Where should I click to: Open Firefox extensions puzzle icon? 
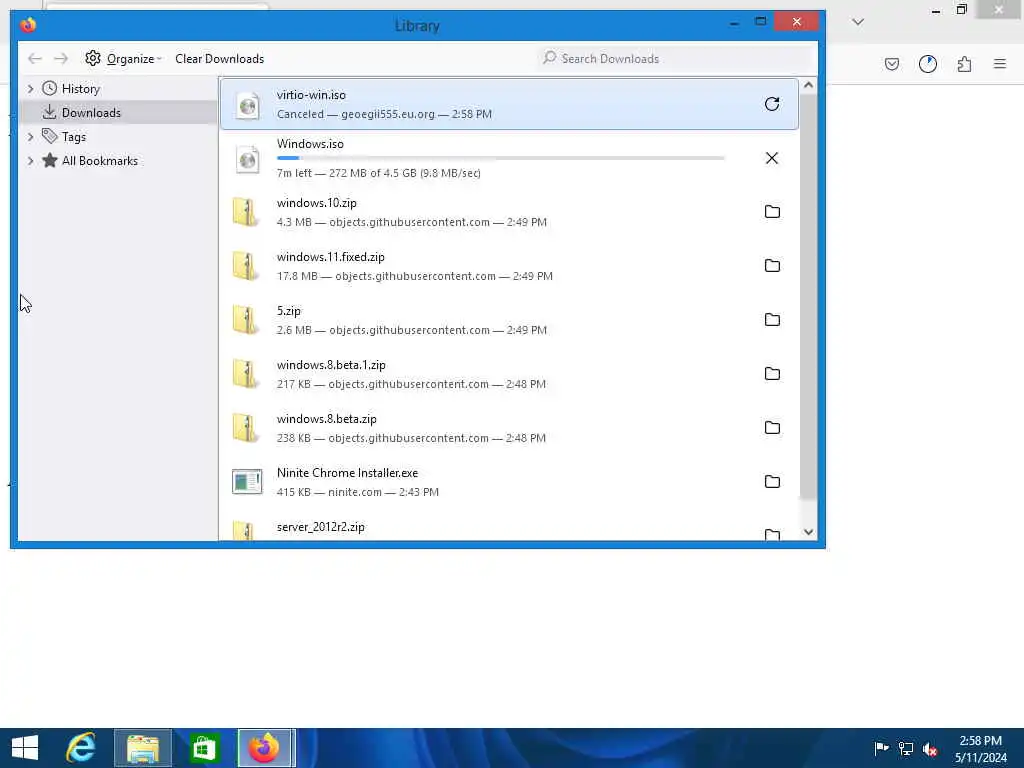(x=964, y=64)
